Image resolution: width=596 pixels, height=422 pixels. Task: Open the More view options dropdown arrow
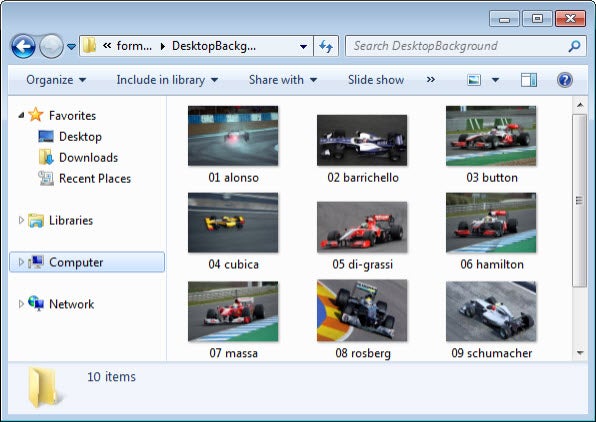point(495,80)
